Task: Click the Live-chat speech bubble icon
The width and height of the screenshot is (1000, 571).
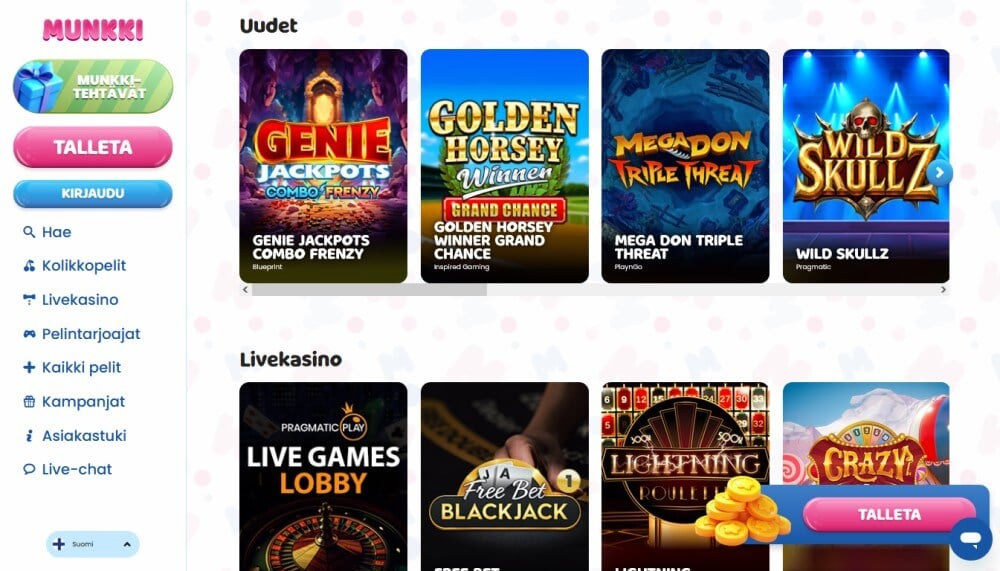Action: pyautogui.click(x=29, y=470)
